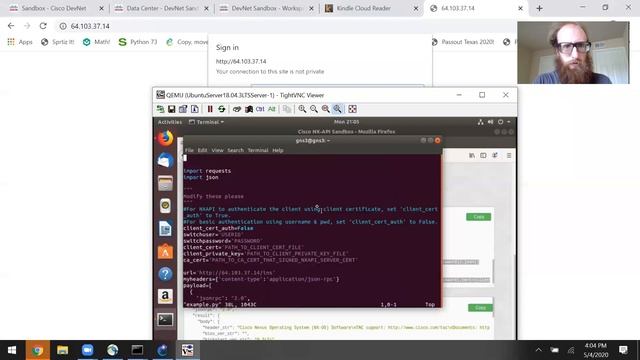
Task: Open the terminal Edit menu
Action: (202, 150)
